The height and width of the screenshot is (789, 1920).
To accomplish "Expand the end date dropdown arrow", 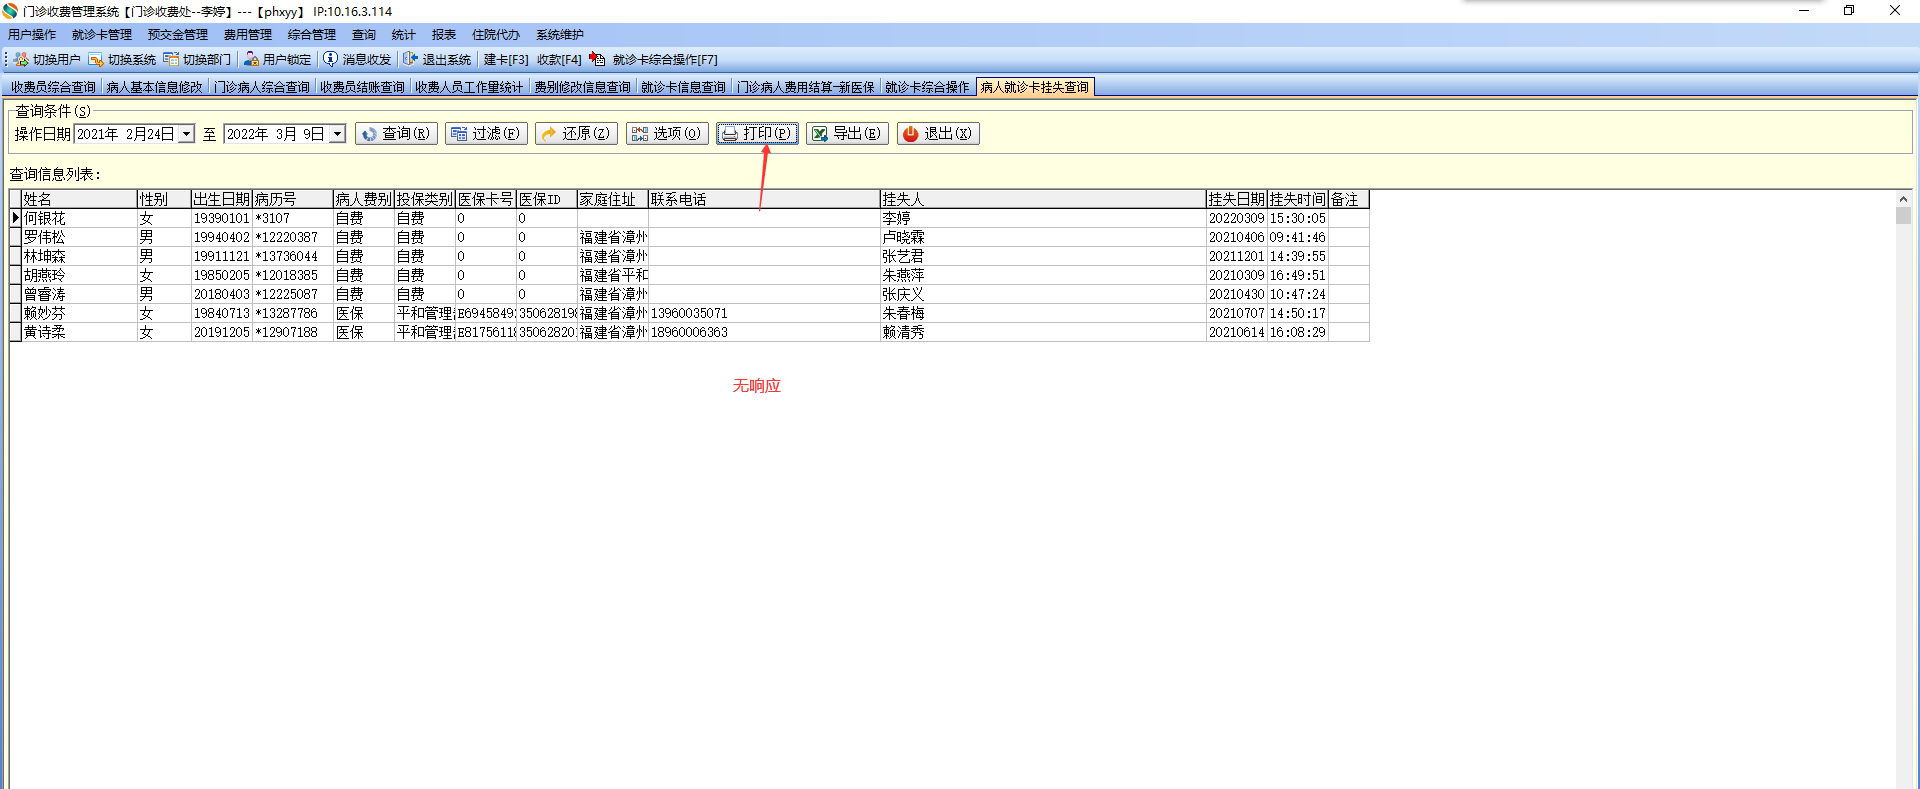I will [x=337, y=134].
